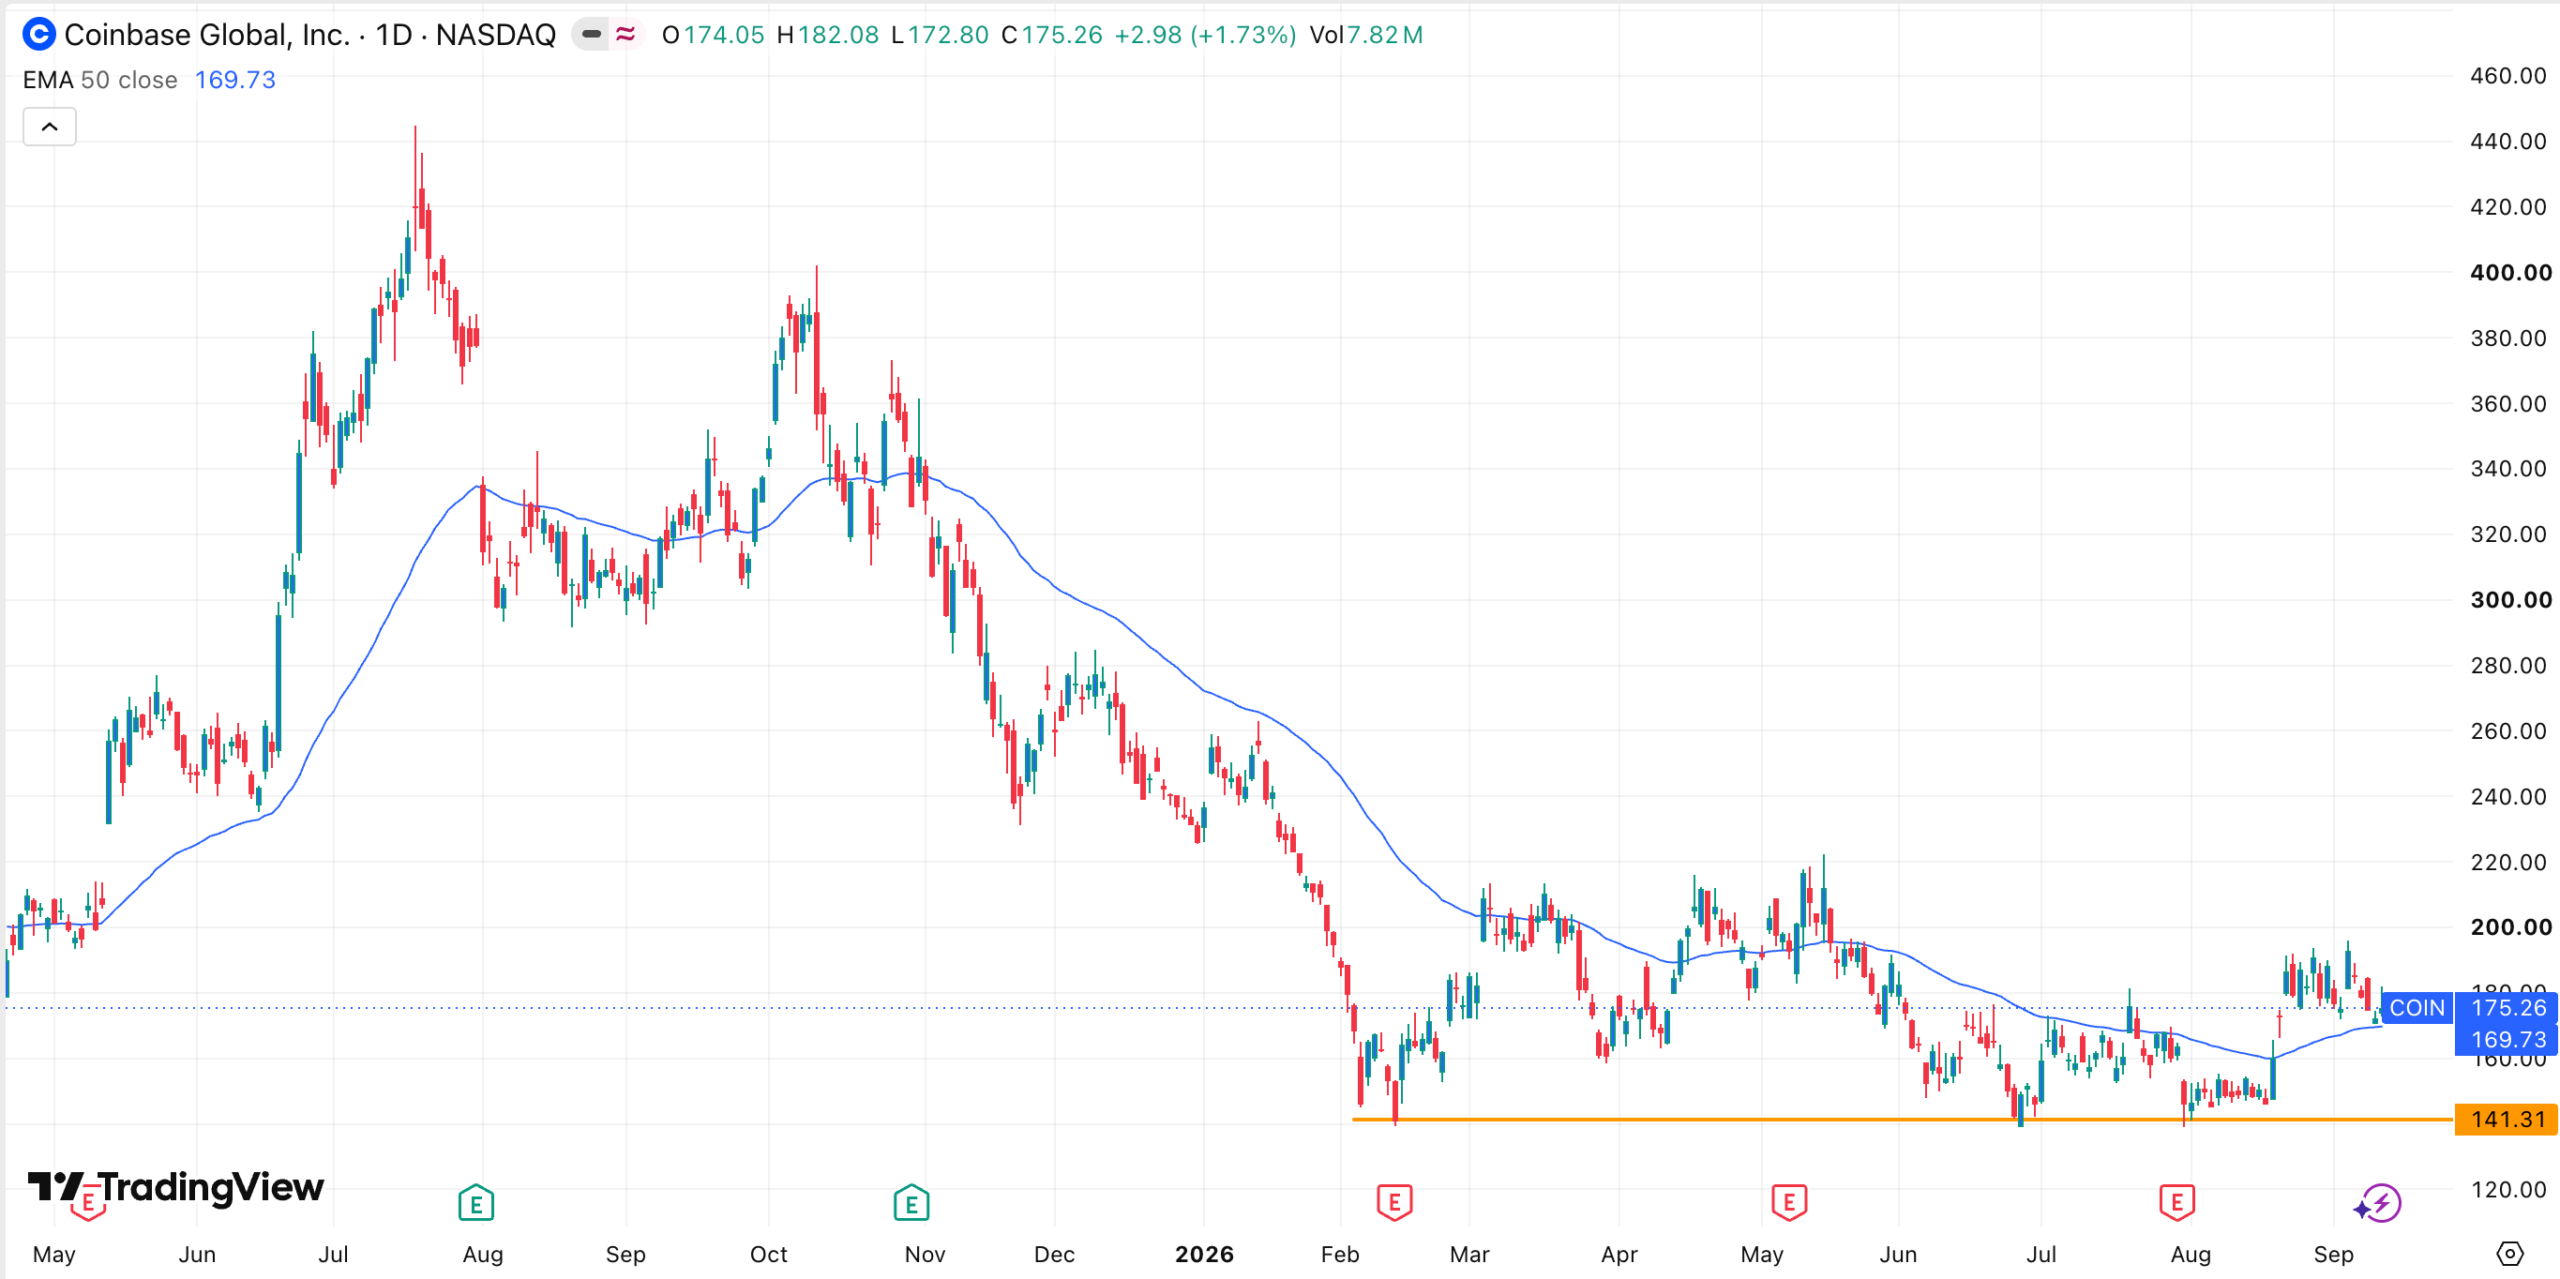The width and height of the screenshot is (2560, 1279).
Task: Open the red earnings marker behind TradingView logo
Action: pyautogui.click(x=88, y=1202)
